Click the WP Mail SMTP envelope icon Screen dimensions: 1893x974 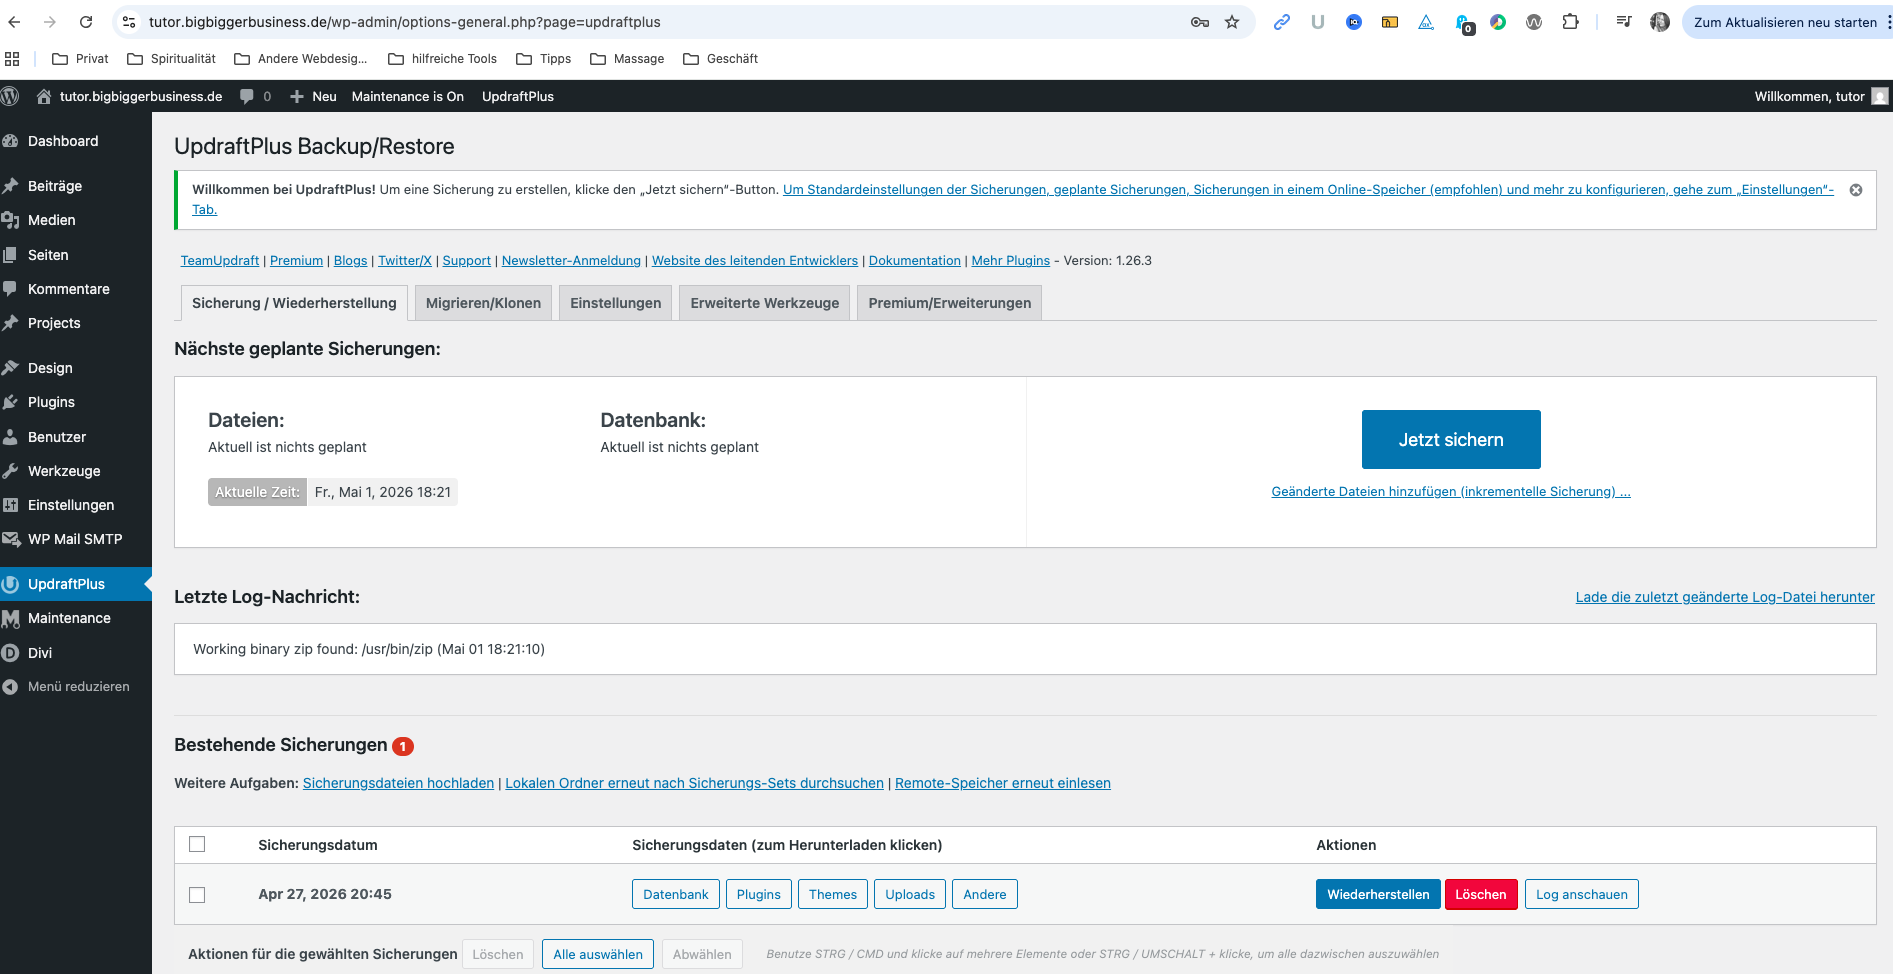(11, 539)
